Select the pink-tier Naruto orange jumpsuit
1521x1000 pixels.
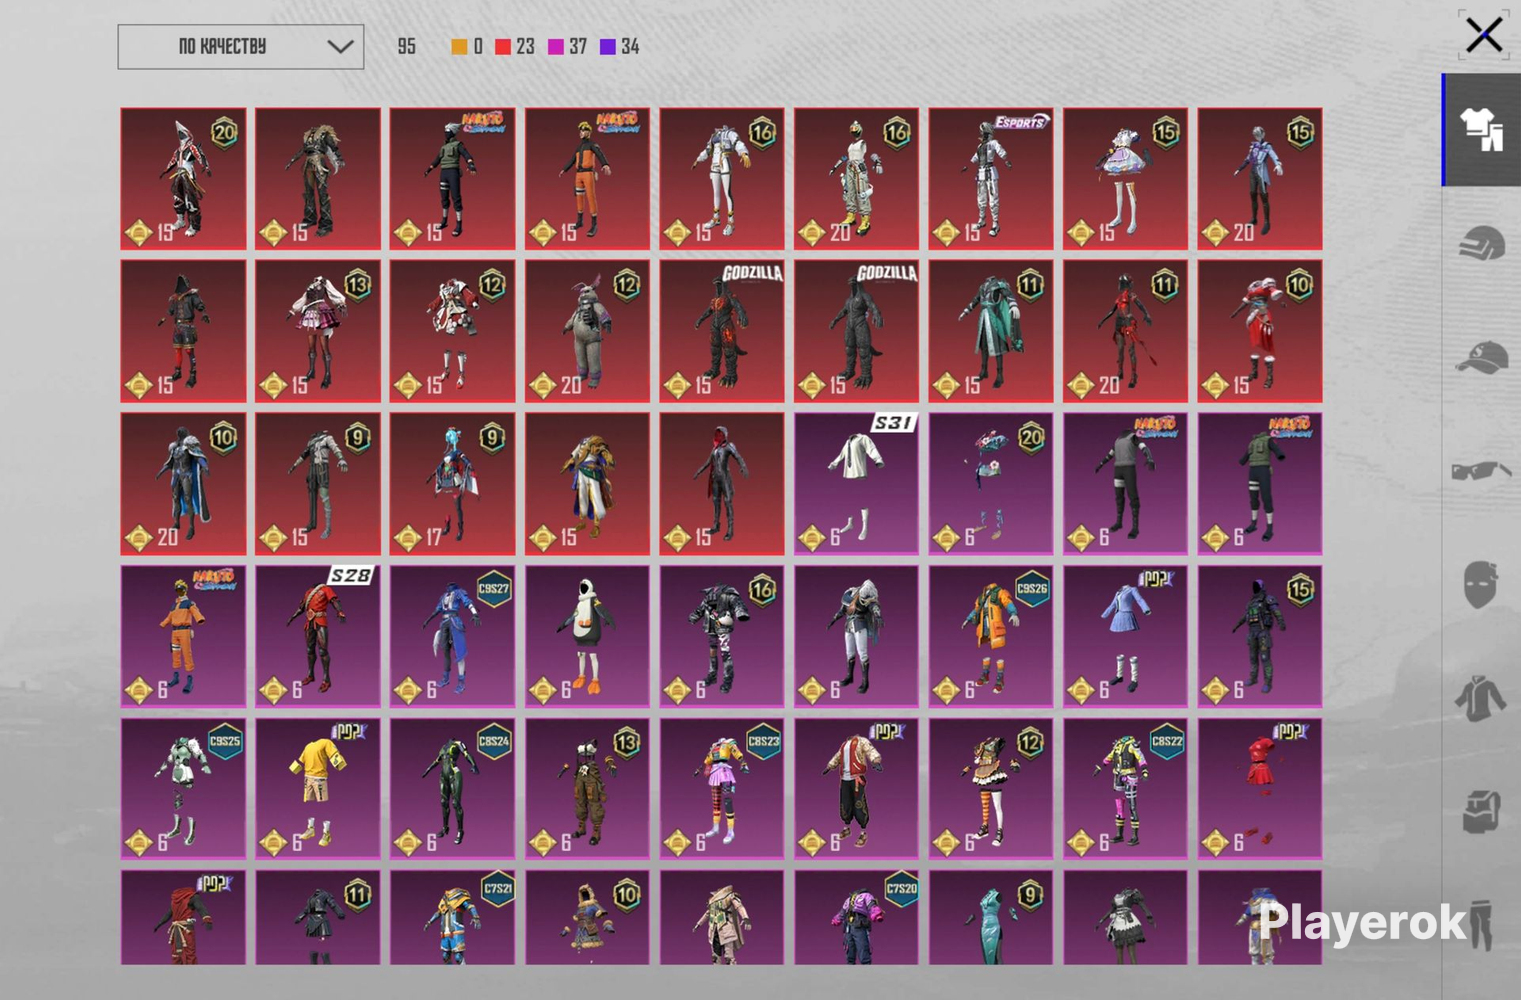pos(183,636)
